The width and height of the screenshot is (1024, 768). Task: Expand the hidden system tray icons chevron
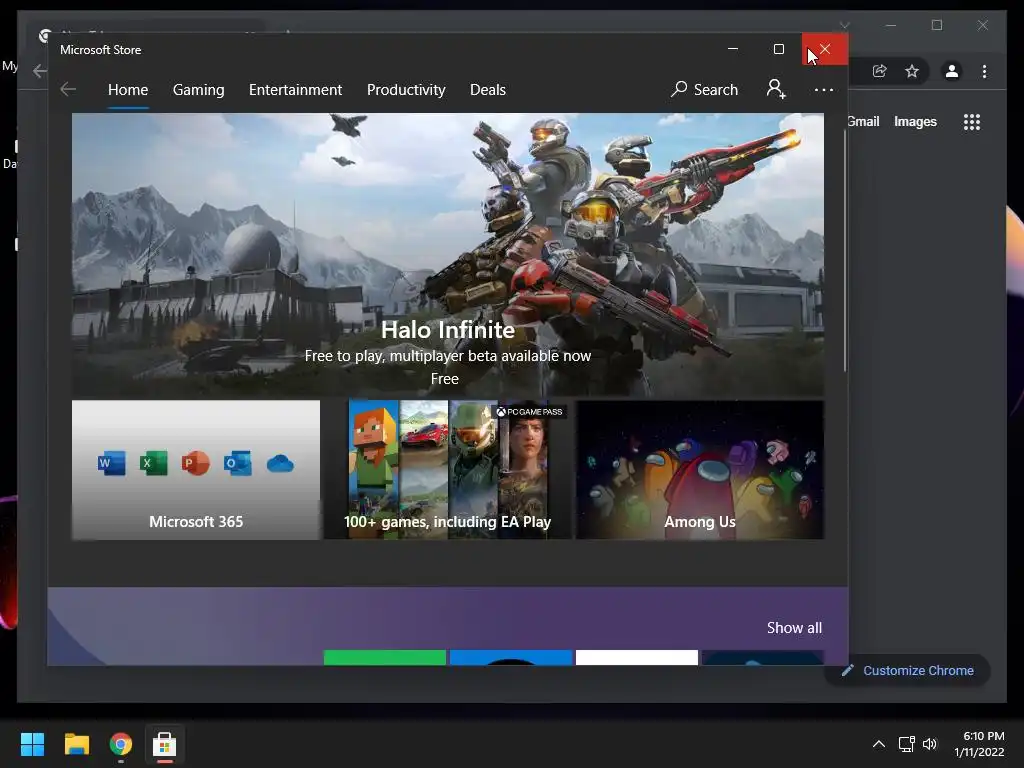click(879, 744)
